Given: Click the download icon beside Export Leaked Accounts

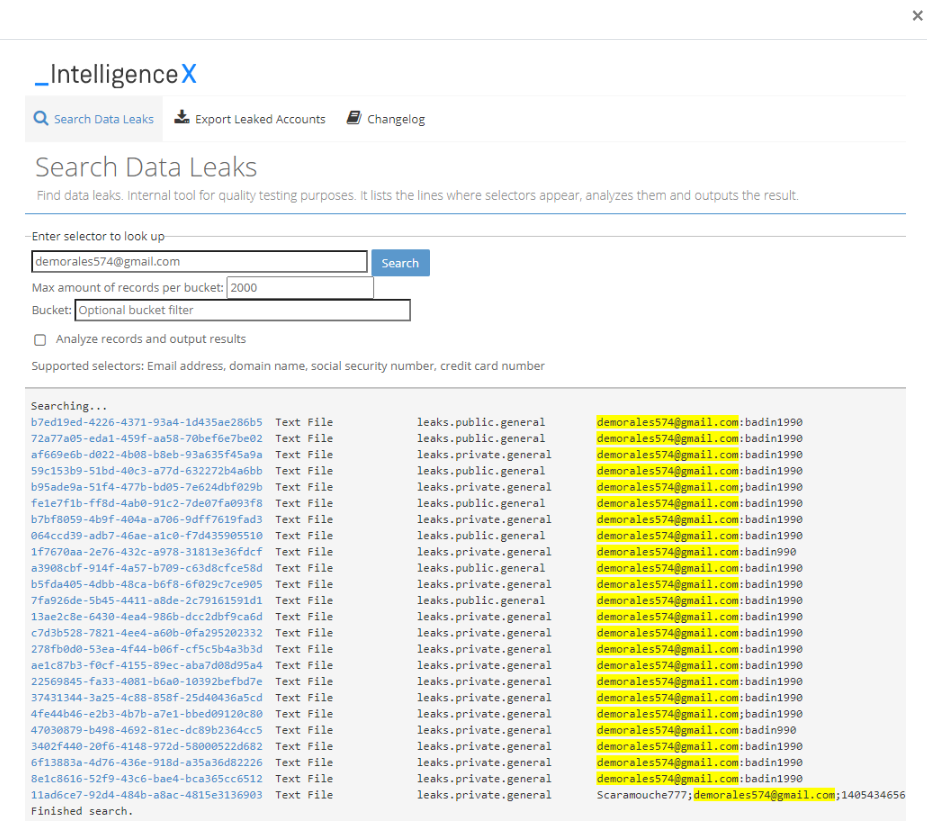Looking at the screenshot, I should (182, 118).
